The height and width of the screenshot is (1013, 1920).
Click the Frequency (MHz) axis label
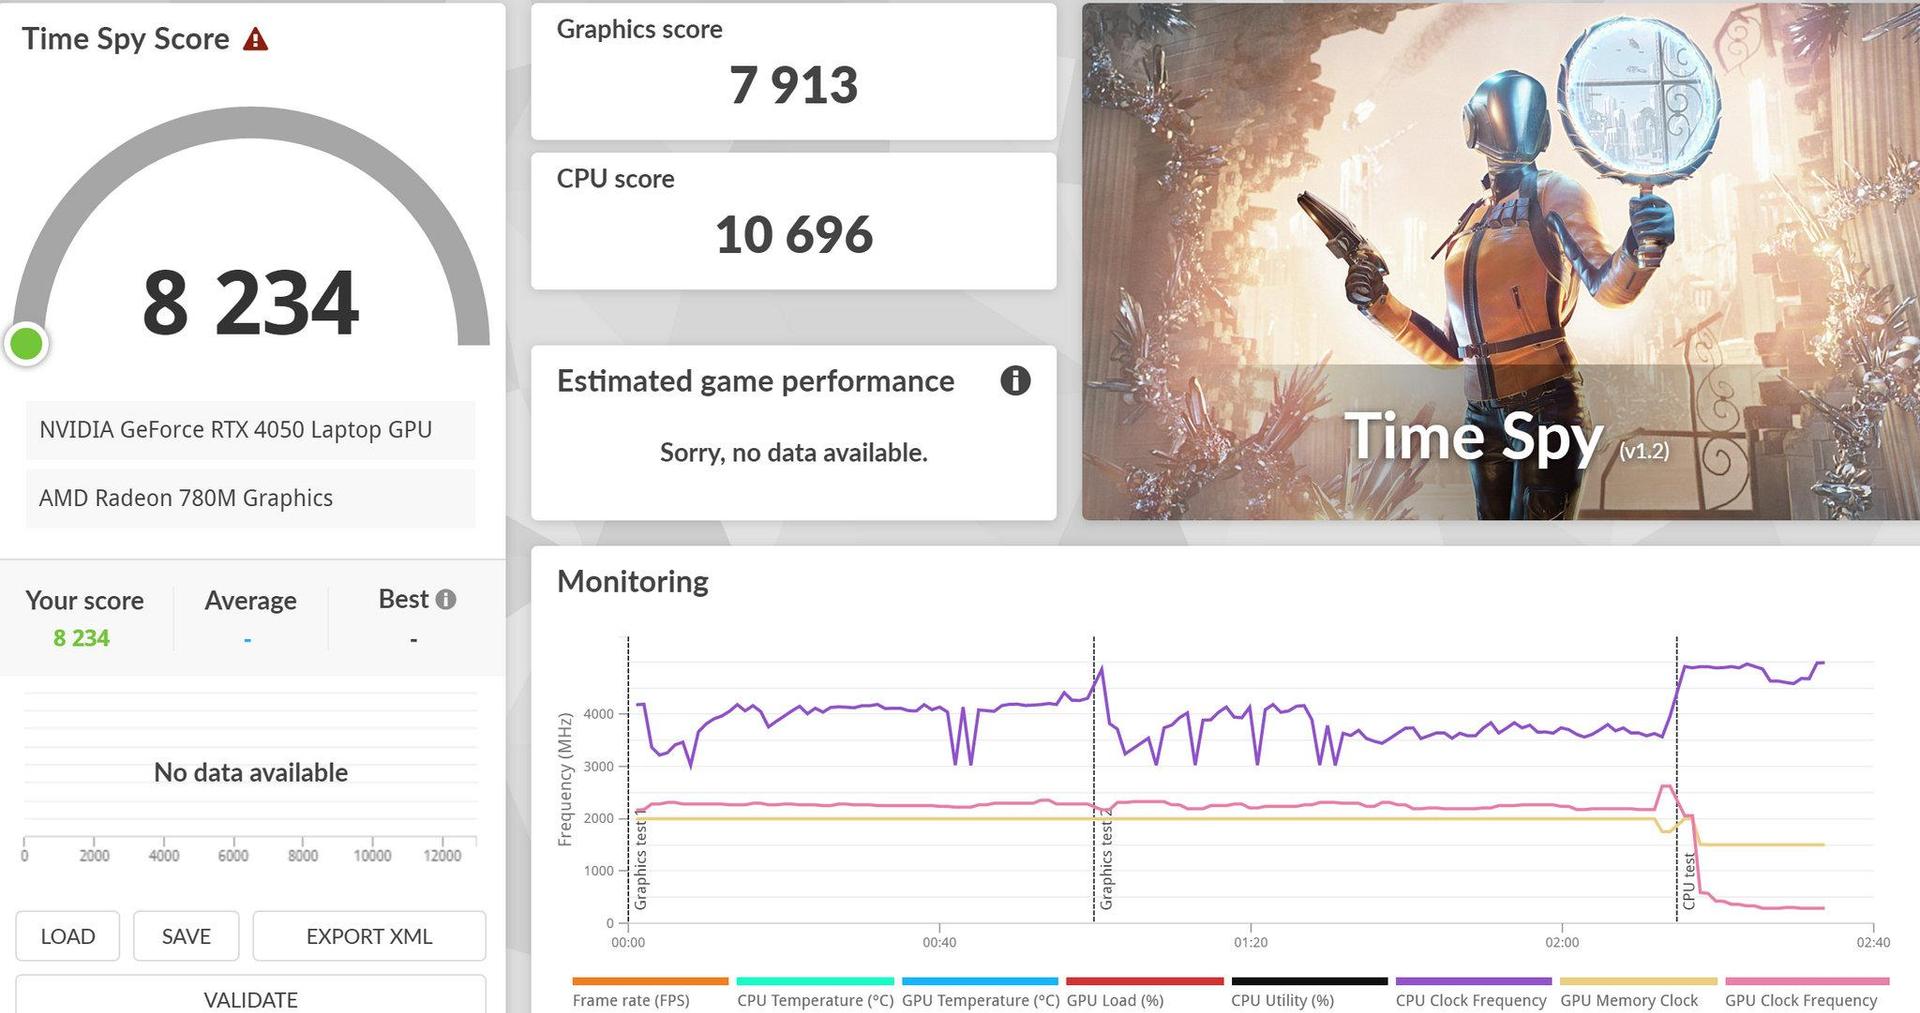565,779
